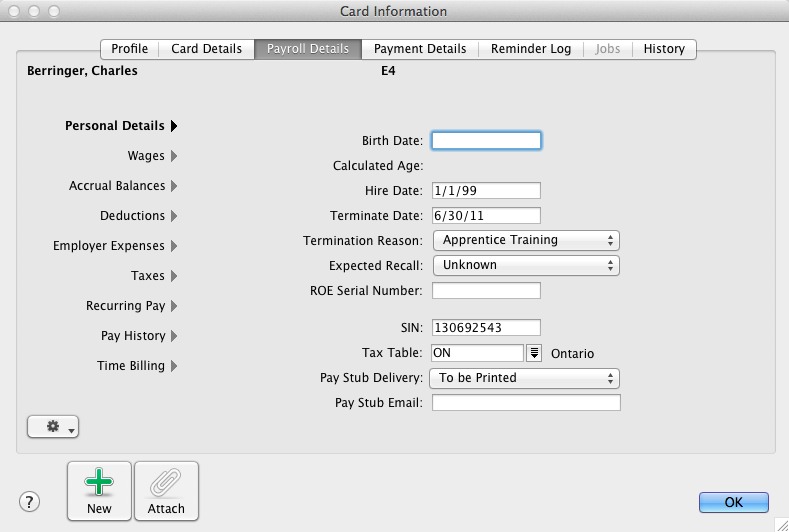Click the Pay Stub Email field
This screenshot has width=789, height=532.
click(x=526, y=403)
